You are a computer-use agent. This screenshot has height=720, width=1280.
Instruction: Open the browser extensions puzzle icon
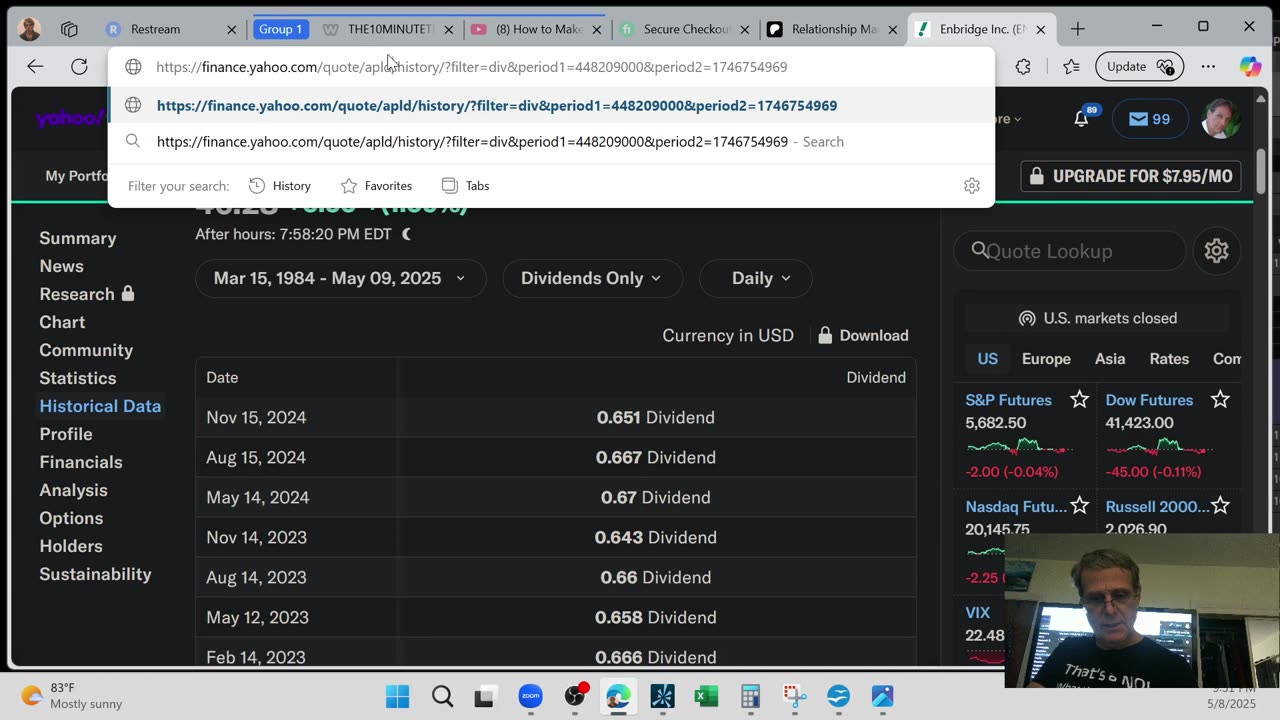1023,67
